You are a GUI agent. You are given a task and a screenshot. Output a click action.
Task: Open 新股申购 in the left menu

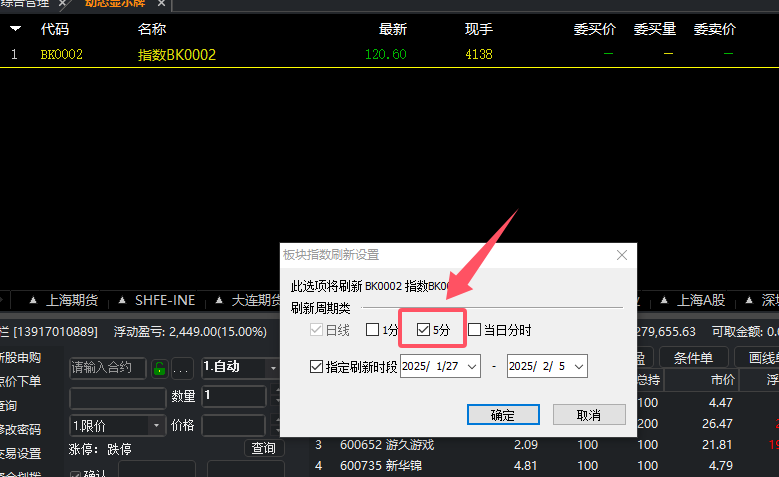click(x=20, y=358)
